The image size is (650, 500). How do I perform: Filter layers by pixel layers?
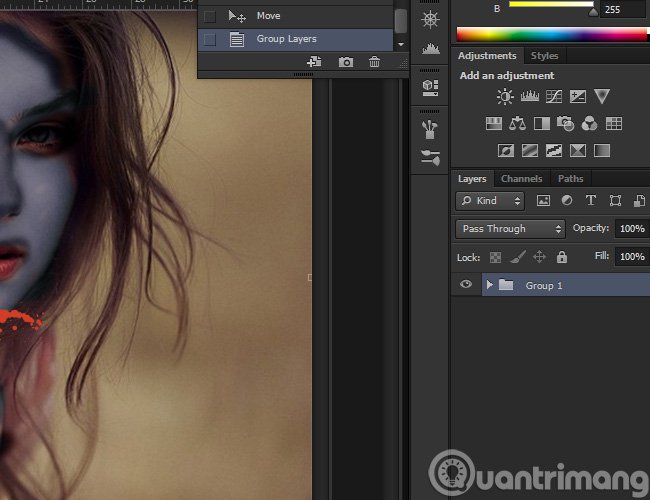tap(543, 201)
